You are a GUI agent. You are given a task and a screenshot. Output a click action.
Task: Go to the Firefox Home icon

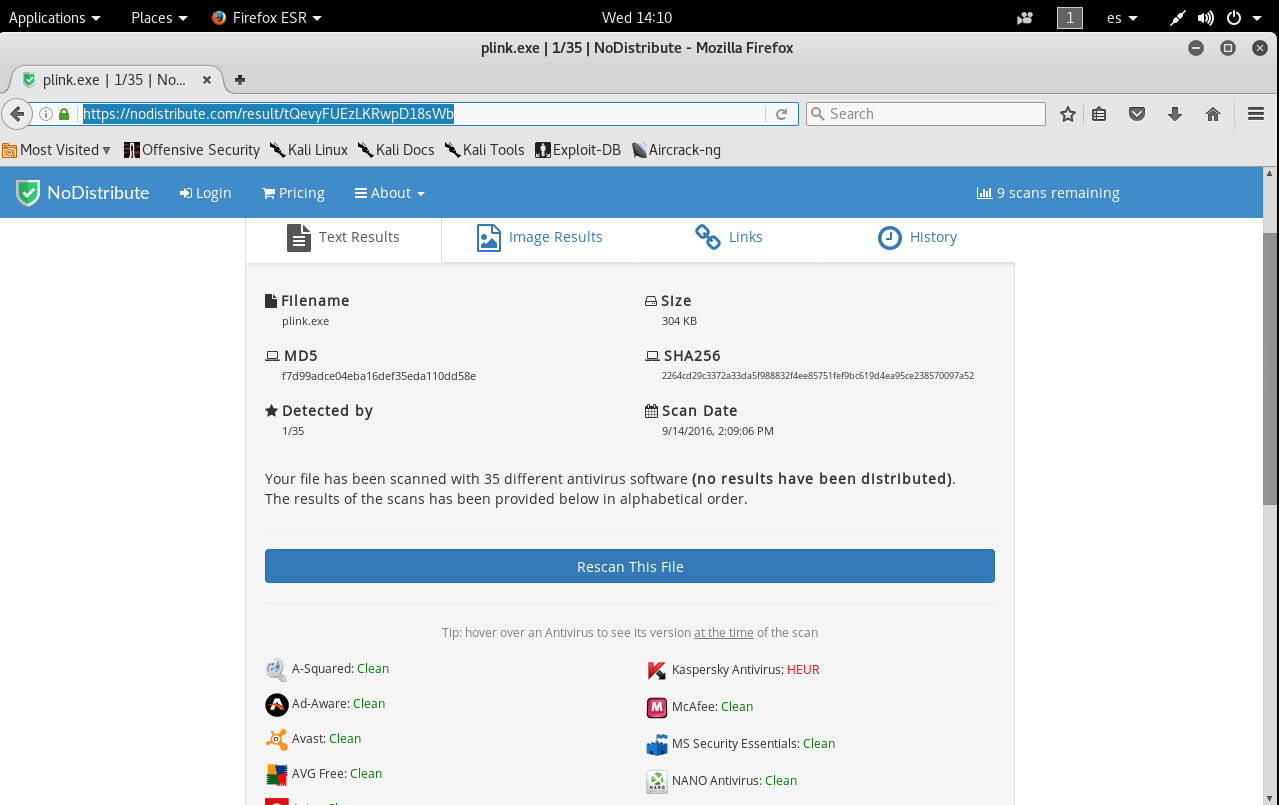coord(1213,114)
